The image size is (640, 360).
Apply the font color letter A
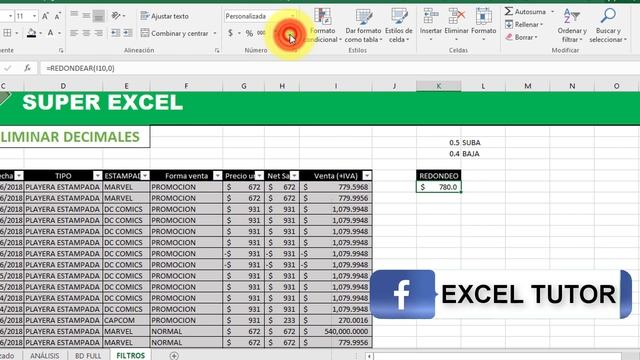click(x=51, y=33)
